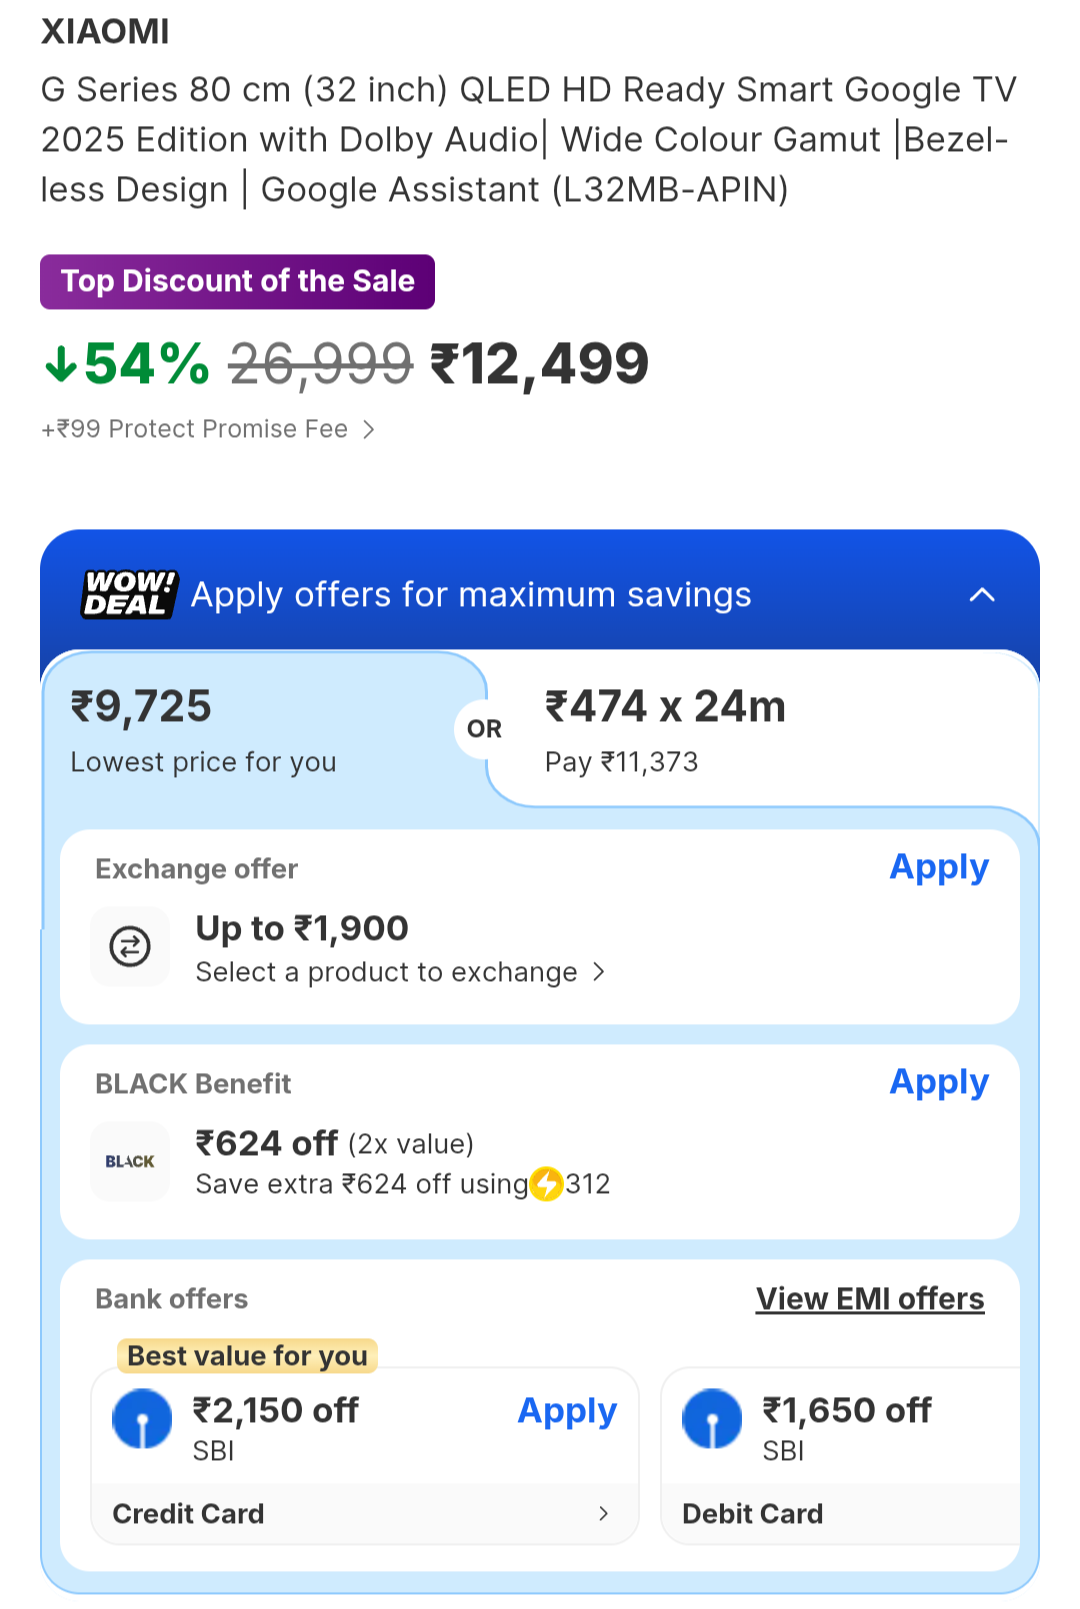Image resolution: width=1080 pixels, height=1609 pixels.
Task: Apply the BLACK Benefit offer
Action: [x=939, y=1082]
